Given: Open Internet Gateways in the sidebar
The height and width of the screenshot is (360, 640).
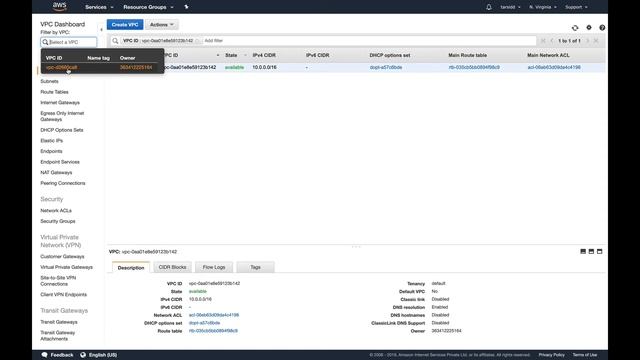Looking at the screenshot, I should [x=60, y=102].
